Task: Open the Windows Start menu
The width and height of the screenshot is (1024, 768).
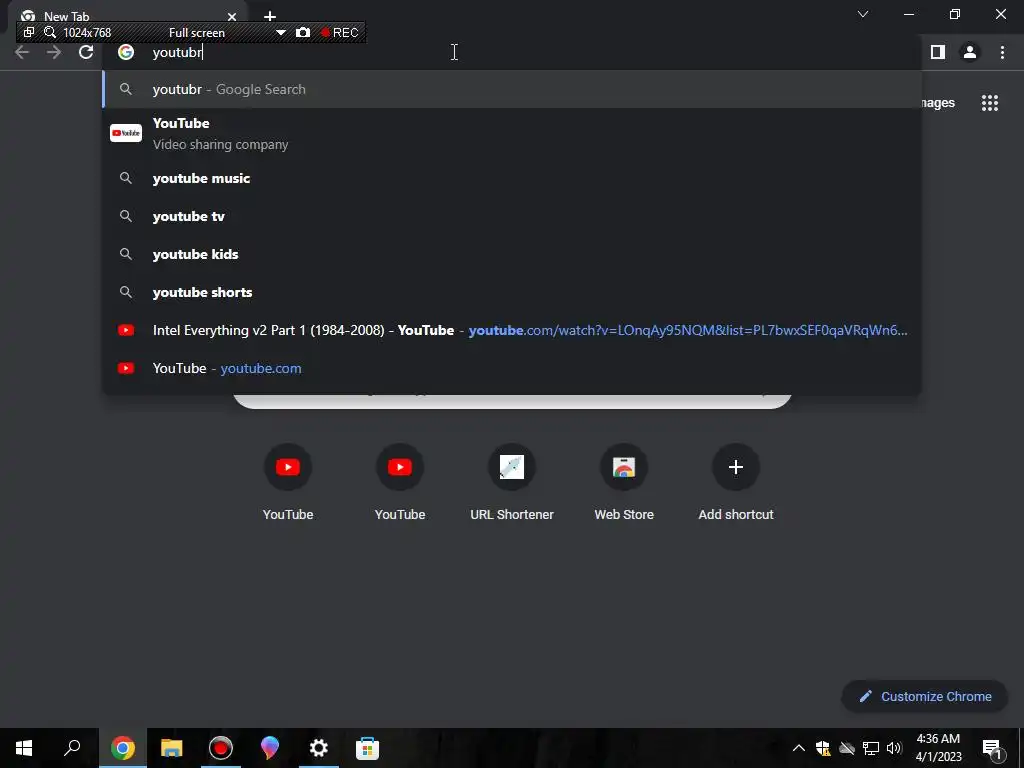Action: [x=24, y=748]
